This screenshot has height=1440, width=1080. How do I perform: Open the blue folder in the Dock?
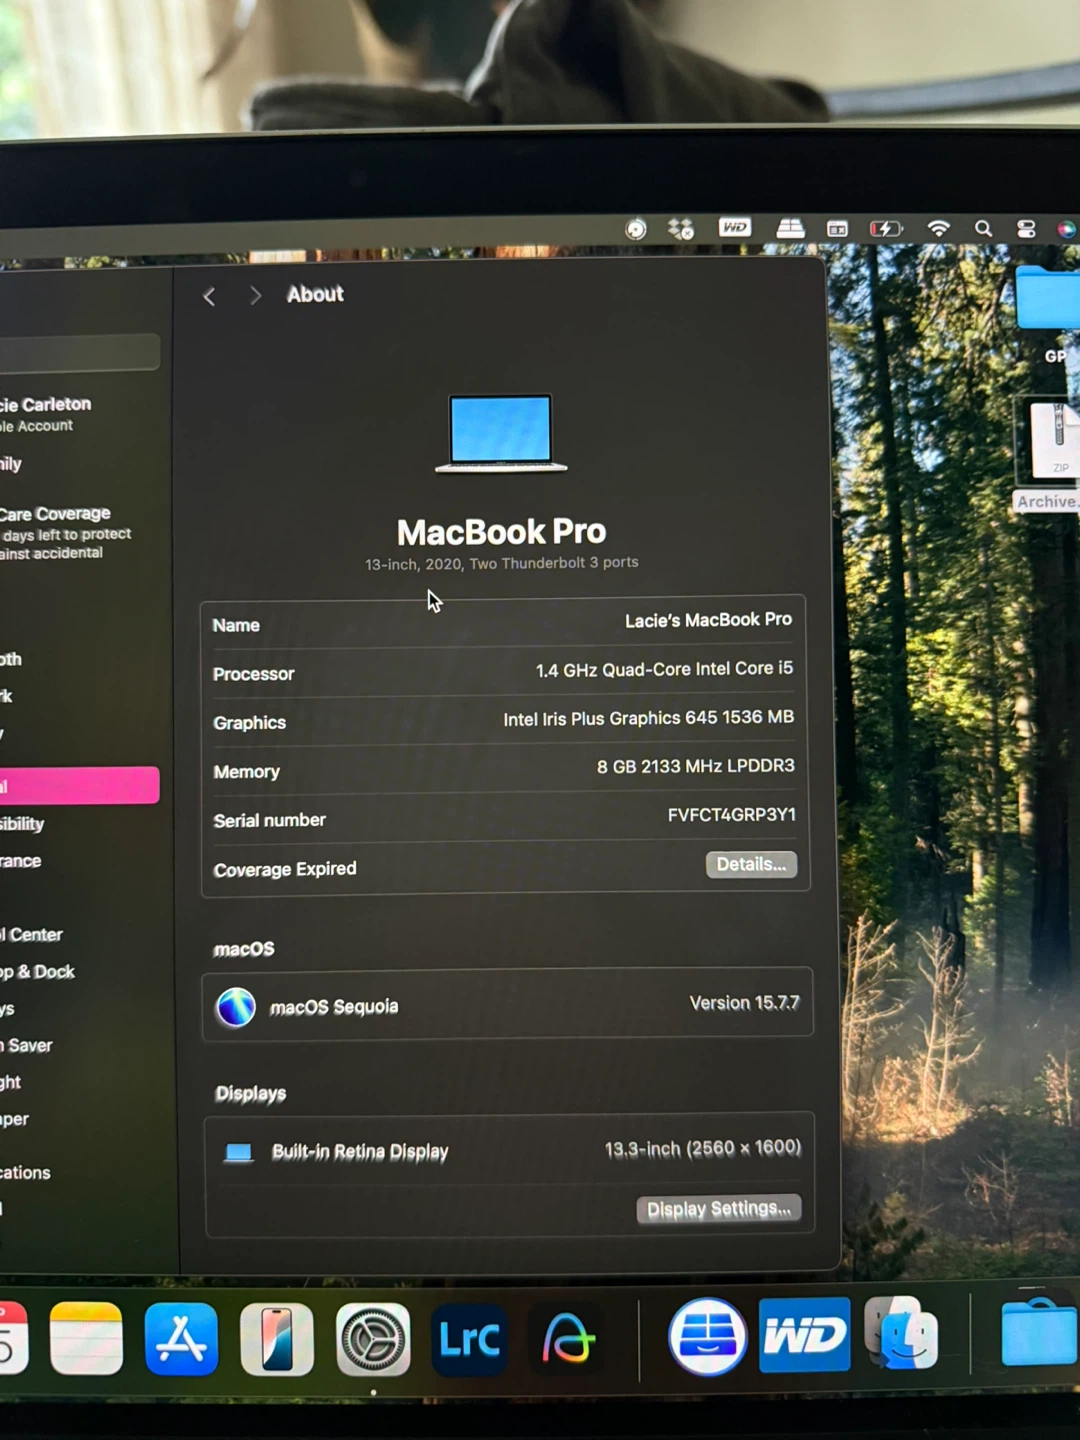tap(1039, 1331)
